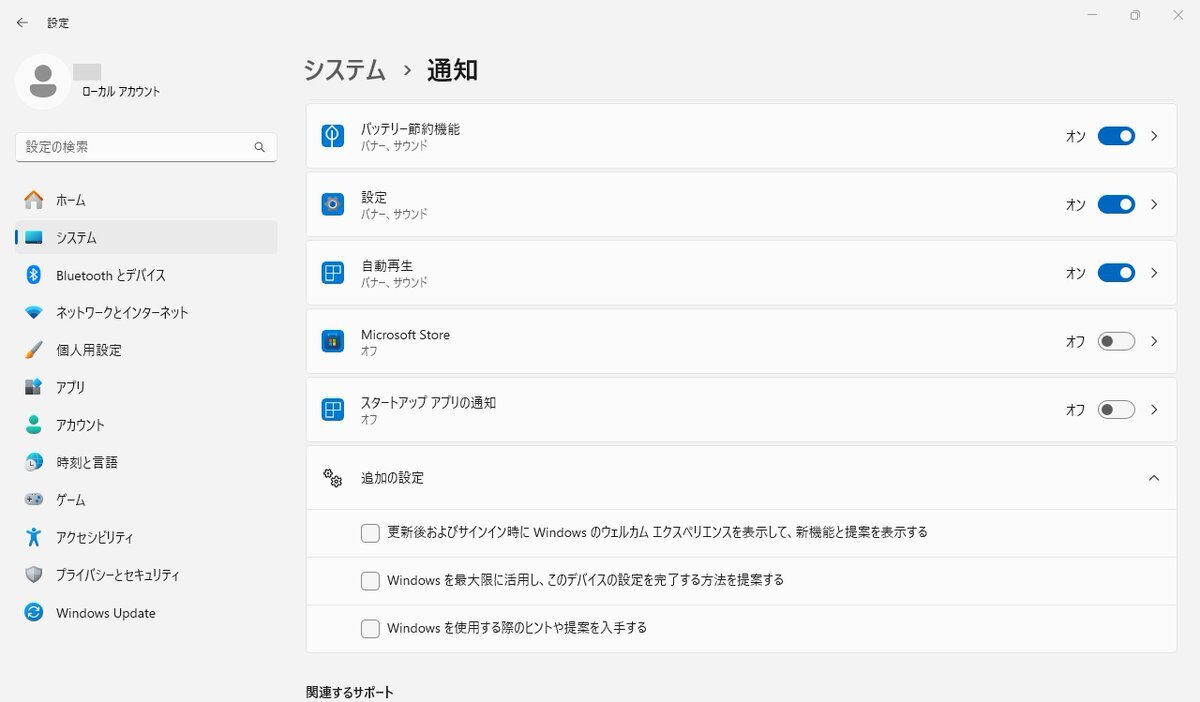The image size is (1200, 702).
Task: Open ネットワークとインターネット settings
Action: point(147,313)
